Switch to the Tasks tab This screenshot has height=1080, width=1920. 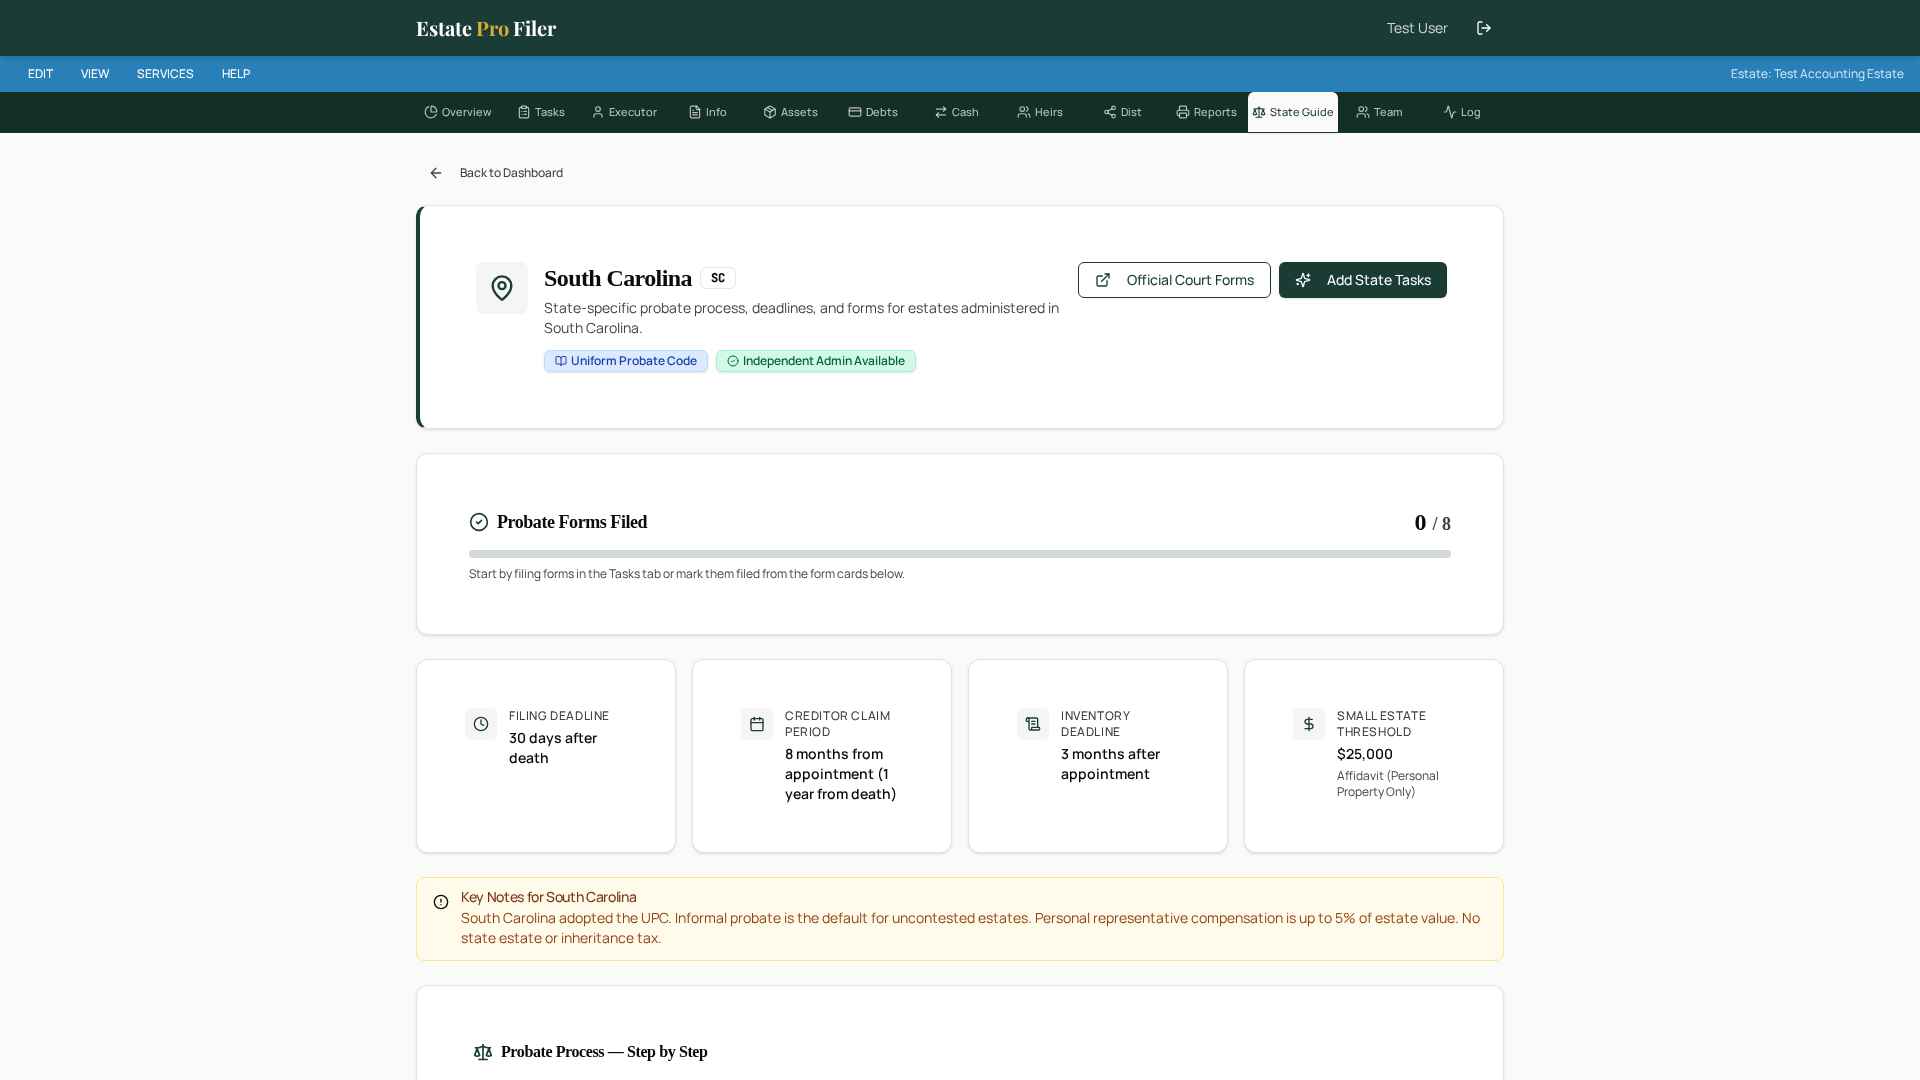point(541,112)
